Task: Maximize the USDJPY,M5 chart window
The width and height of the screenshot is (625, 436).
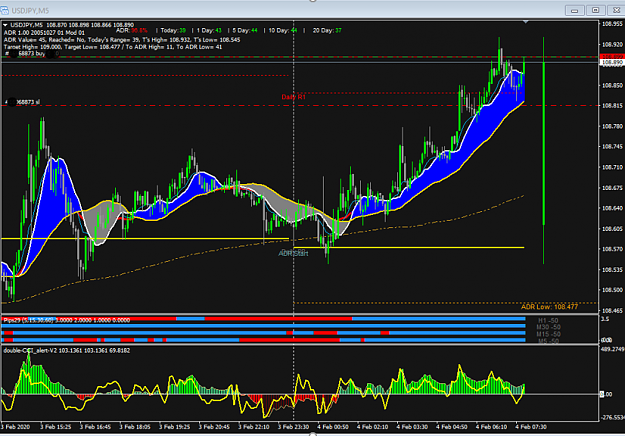Action: [x=596, y=10]
